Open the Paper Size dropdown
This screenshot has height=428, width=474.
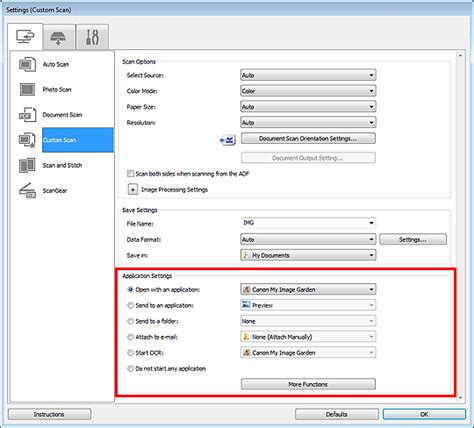[308, 107]
